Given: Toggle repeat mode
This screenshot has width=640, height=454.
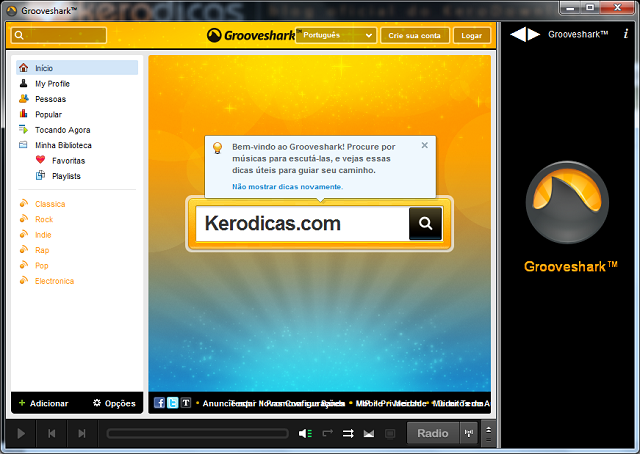Looking at the screenshot, I should click(x=328, y=433).
